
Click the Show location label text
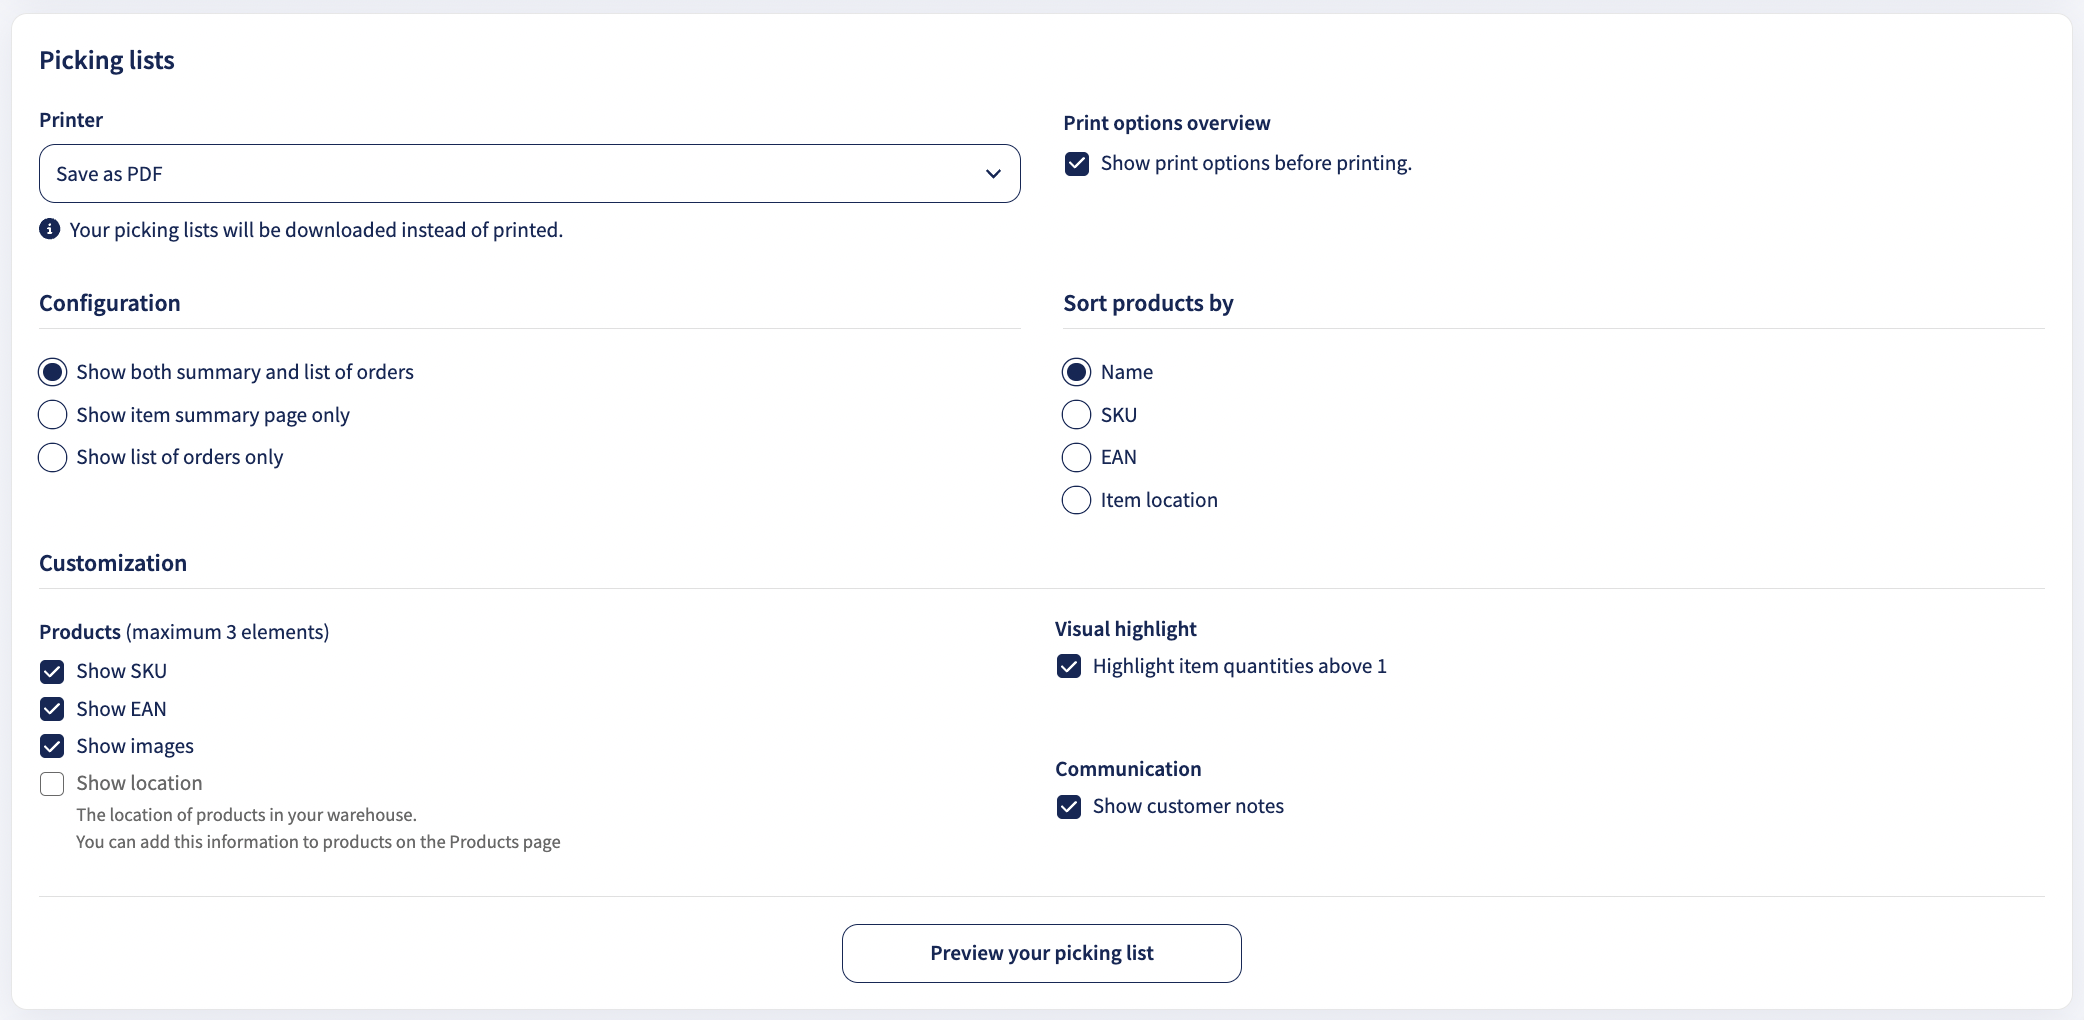(x=139, y=783)
